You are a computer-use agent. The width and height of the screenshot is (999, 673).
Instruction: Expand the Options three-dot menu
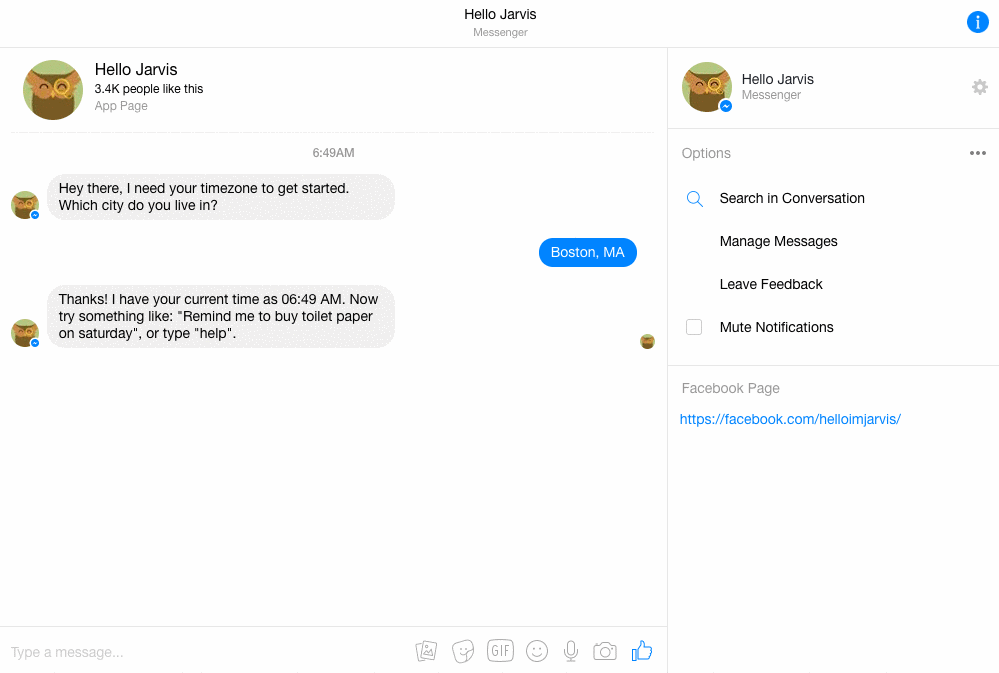tap(978, 153)
